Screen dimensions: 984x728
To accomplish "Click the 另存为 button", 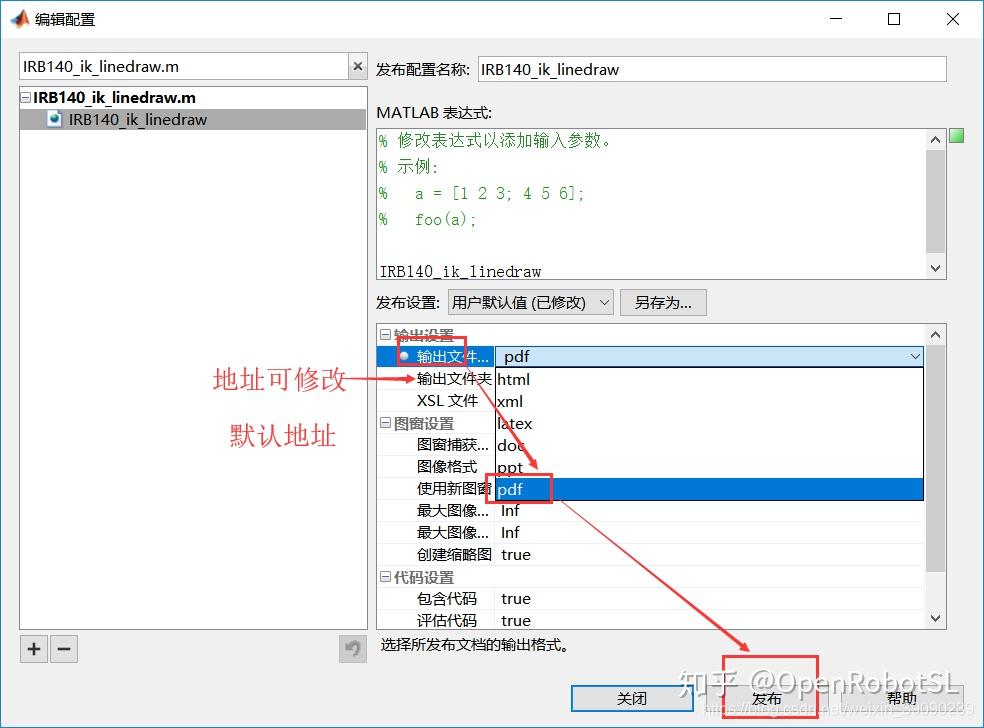I will pyautogui.click(x=663, y=302).
